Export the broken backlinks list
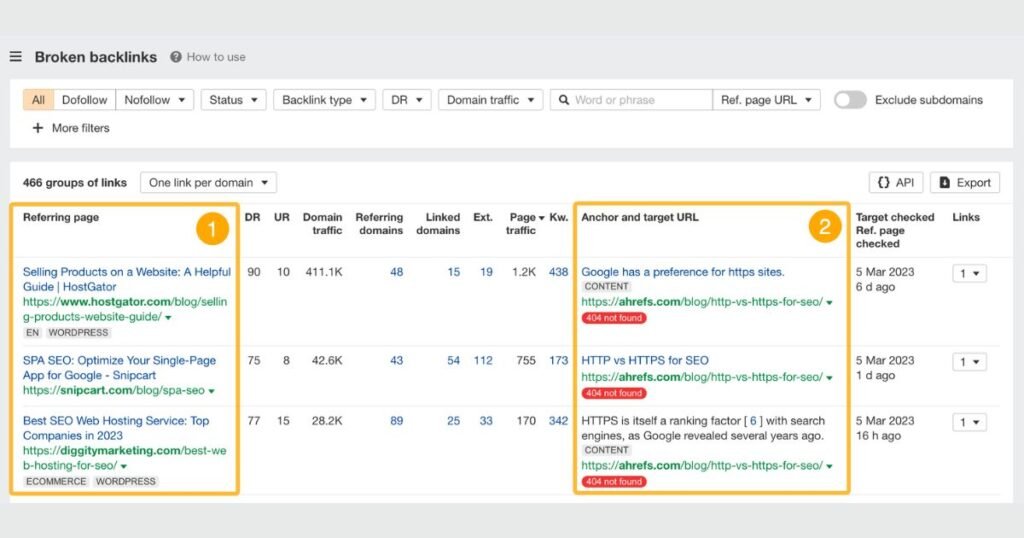The width and height of the screenshot is (1024, 538). (x=964, y=182)
